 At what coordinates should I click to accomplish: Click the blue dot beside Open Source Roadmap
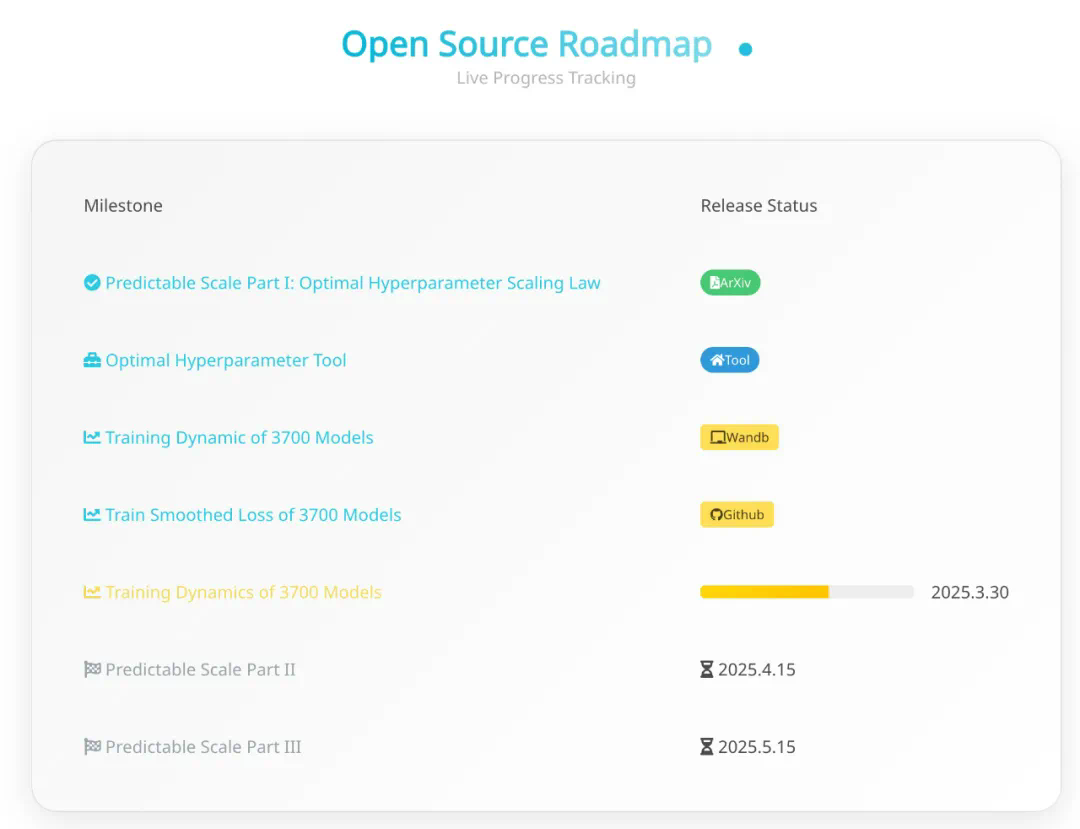point(745,50)
